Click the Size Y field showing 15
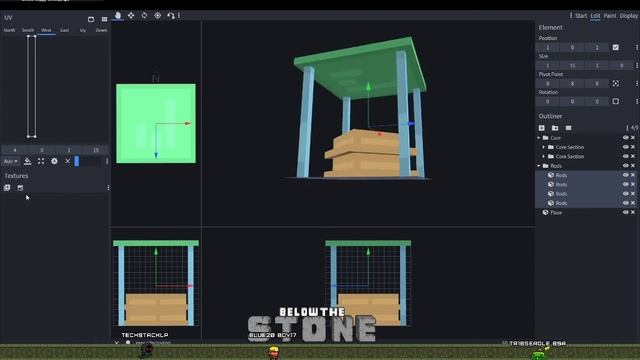 (572, 65)
